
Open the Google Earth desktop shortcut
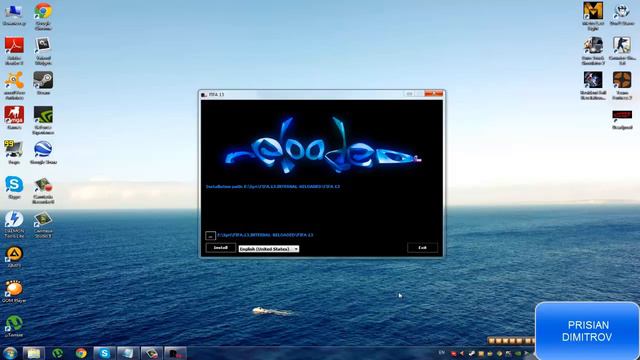coord(43,152)
